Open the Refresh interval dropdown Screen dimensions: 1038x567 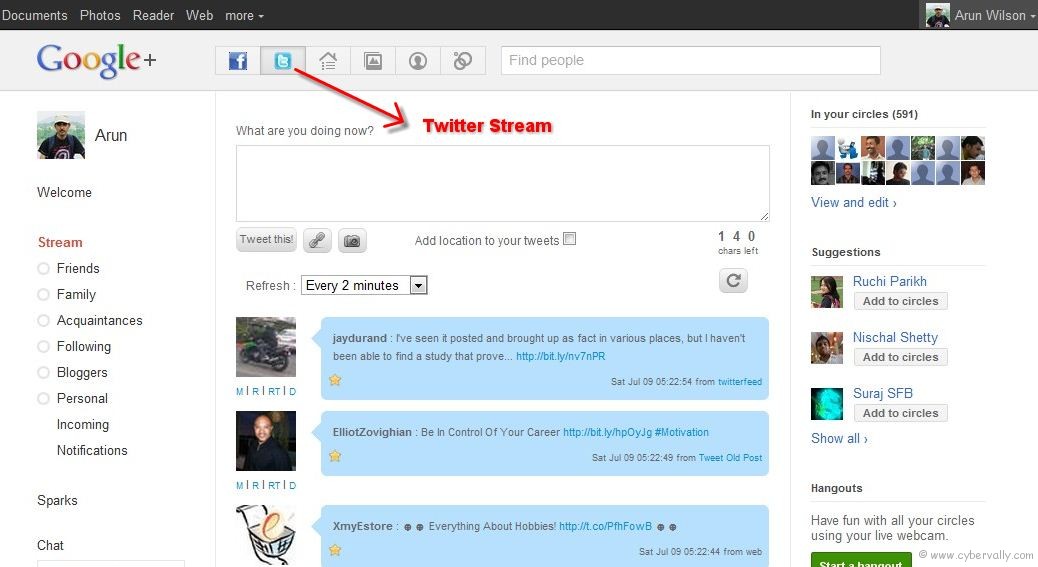point(364,285)
